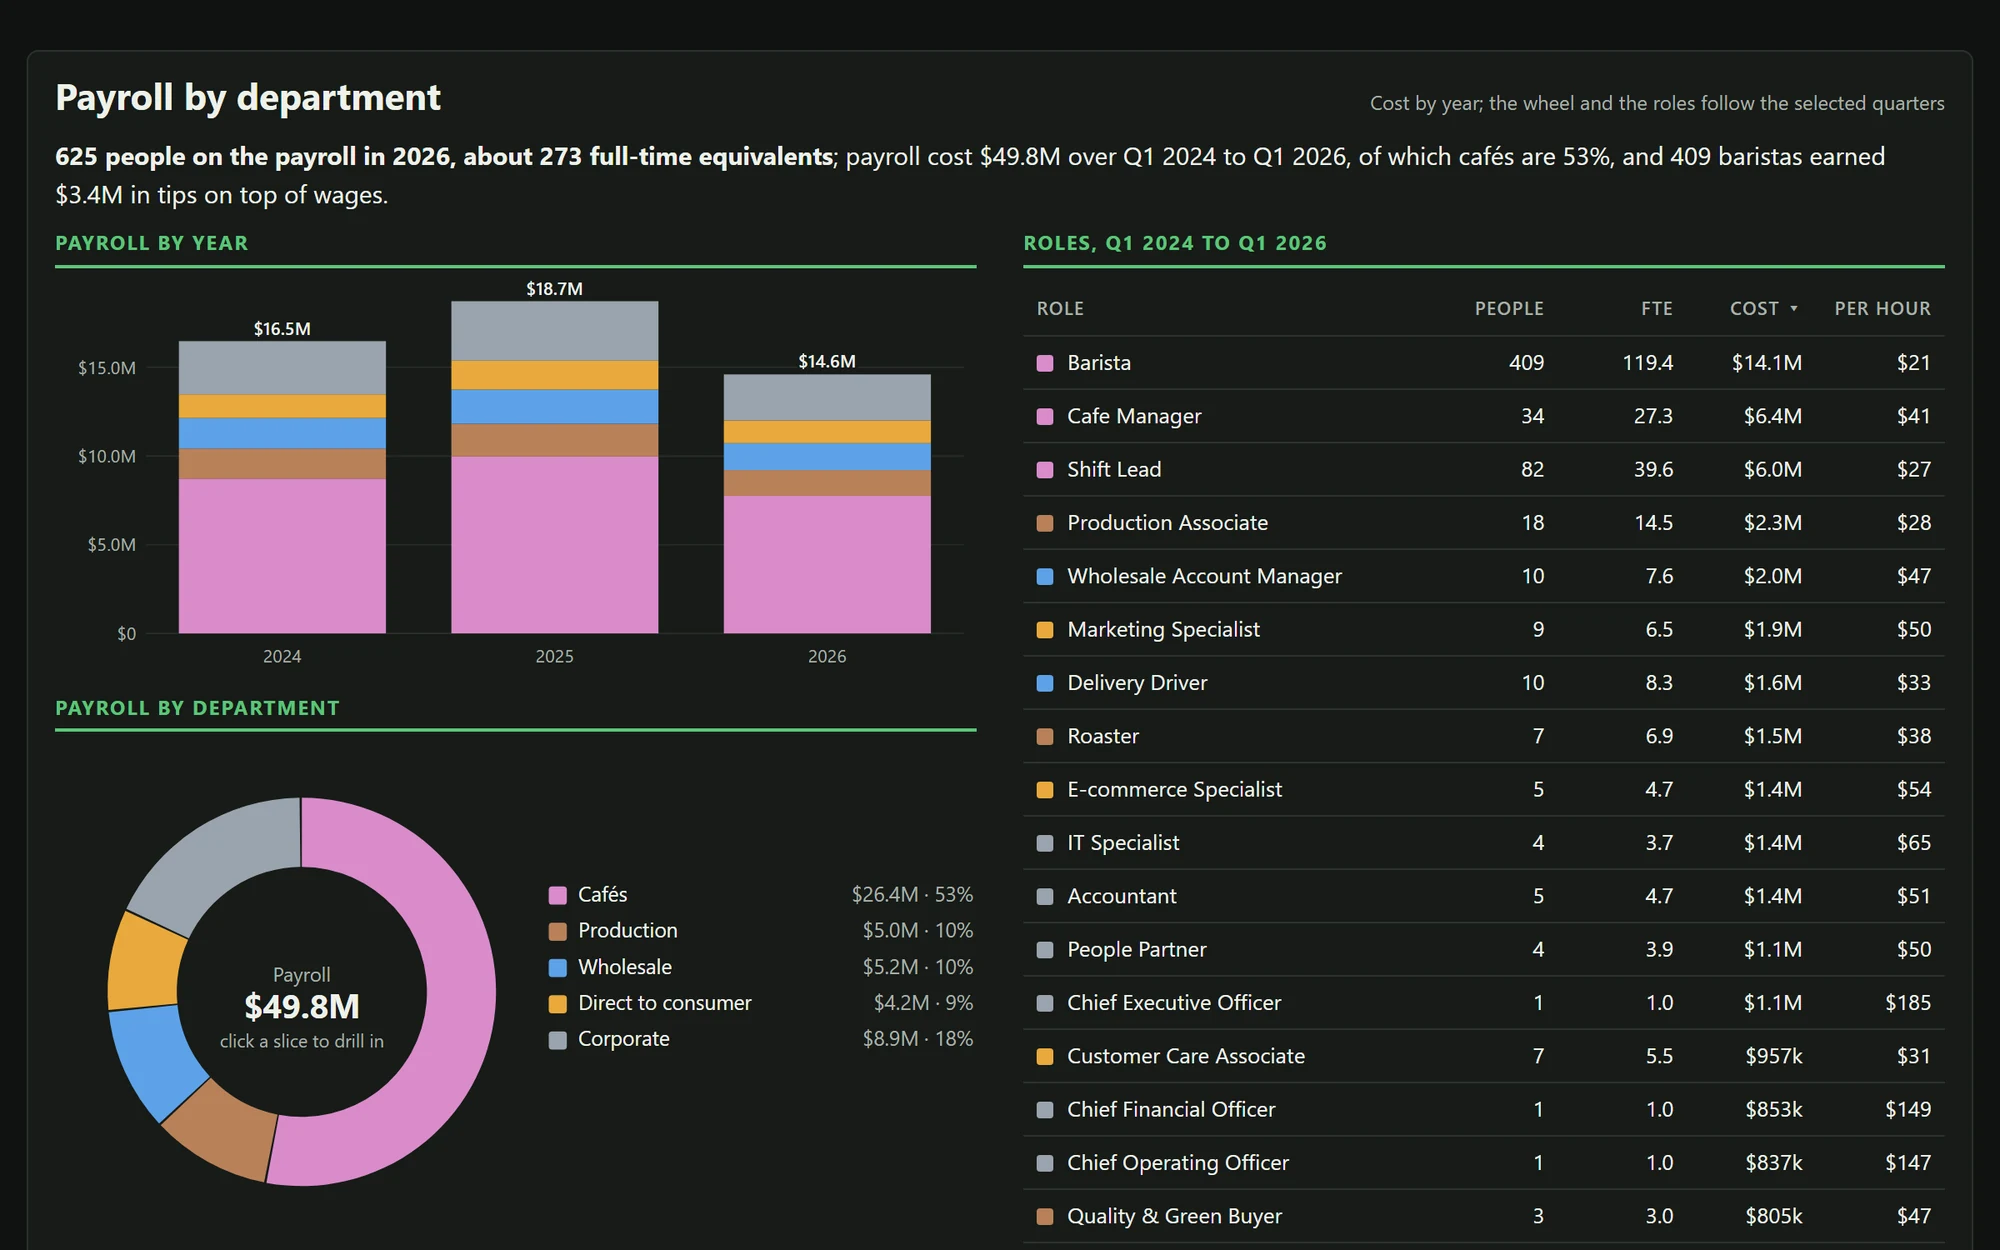This screenshot has height=1250, width=2000.
Task: Click the Delivery Driver role name
Action: (1137, 683)
